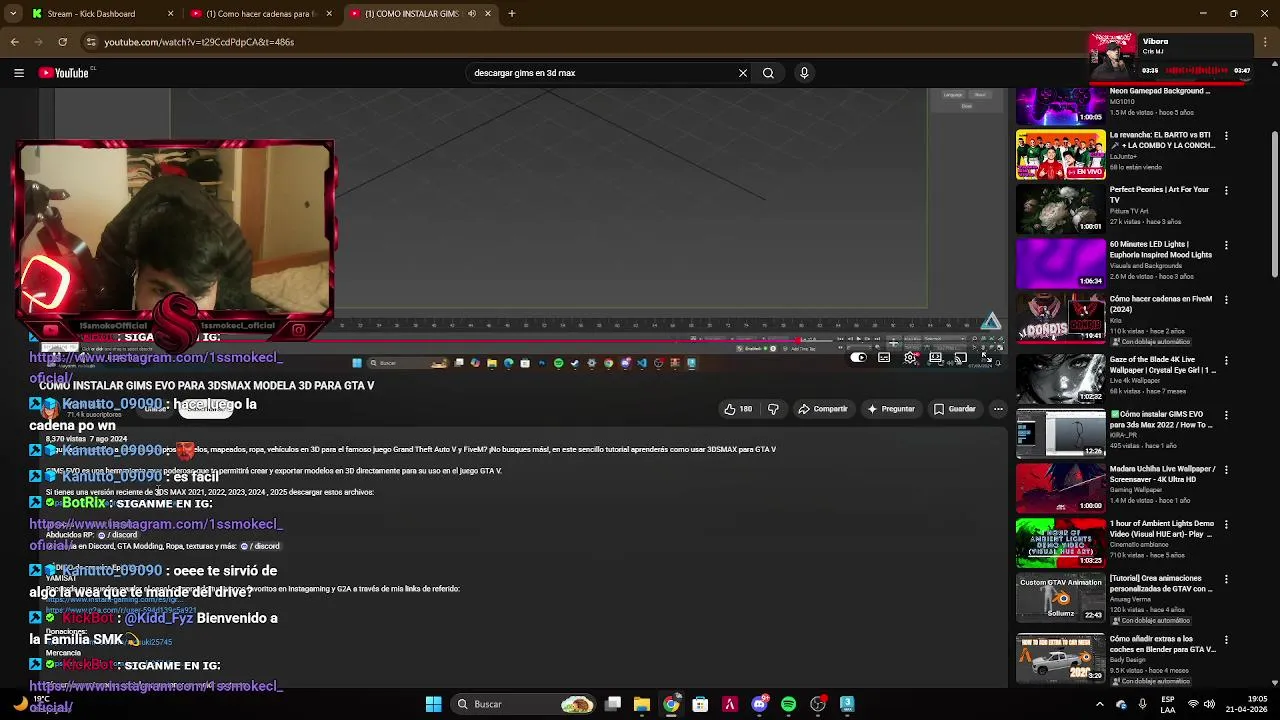Open File Explorer from taskbar

pos(642,704)
